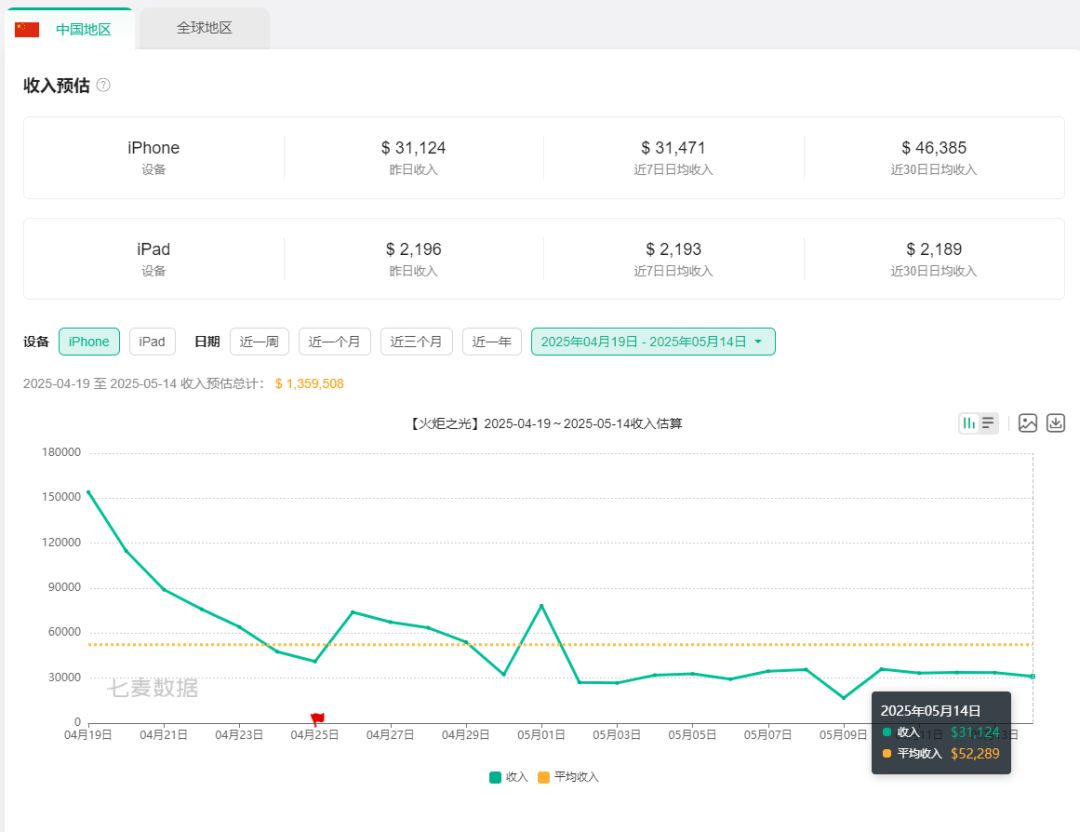The image size is (1080, 832).
Task: Open the 收入预估 help question-mark icon
Action: (x=103, y=85)
